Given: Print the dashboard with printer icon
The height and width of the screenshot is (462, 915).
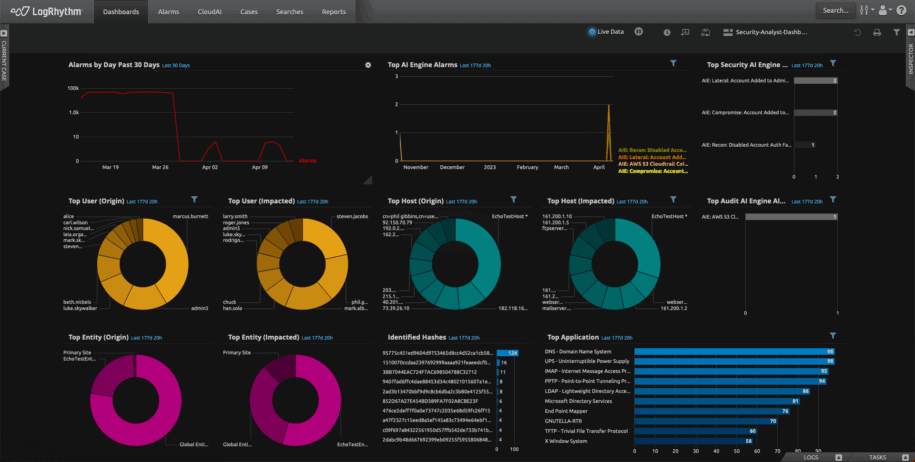Looking at the screenshot, I should coord(876,33).
